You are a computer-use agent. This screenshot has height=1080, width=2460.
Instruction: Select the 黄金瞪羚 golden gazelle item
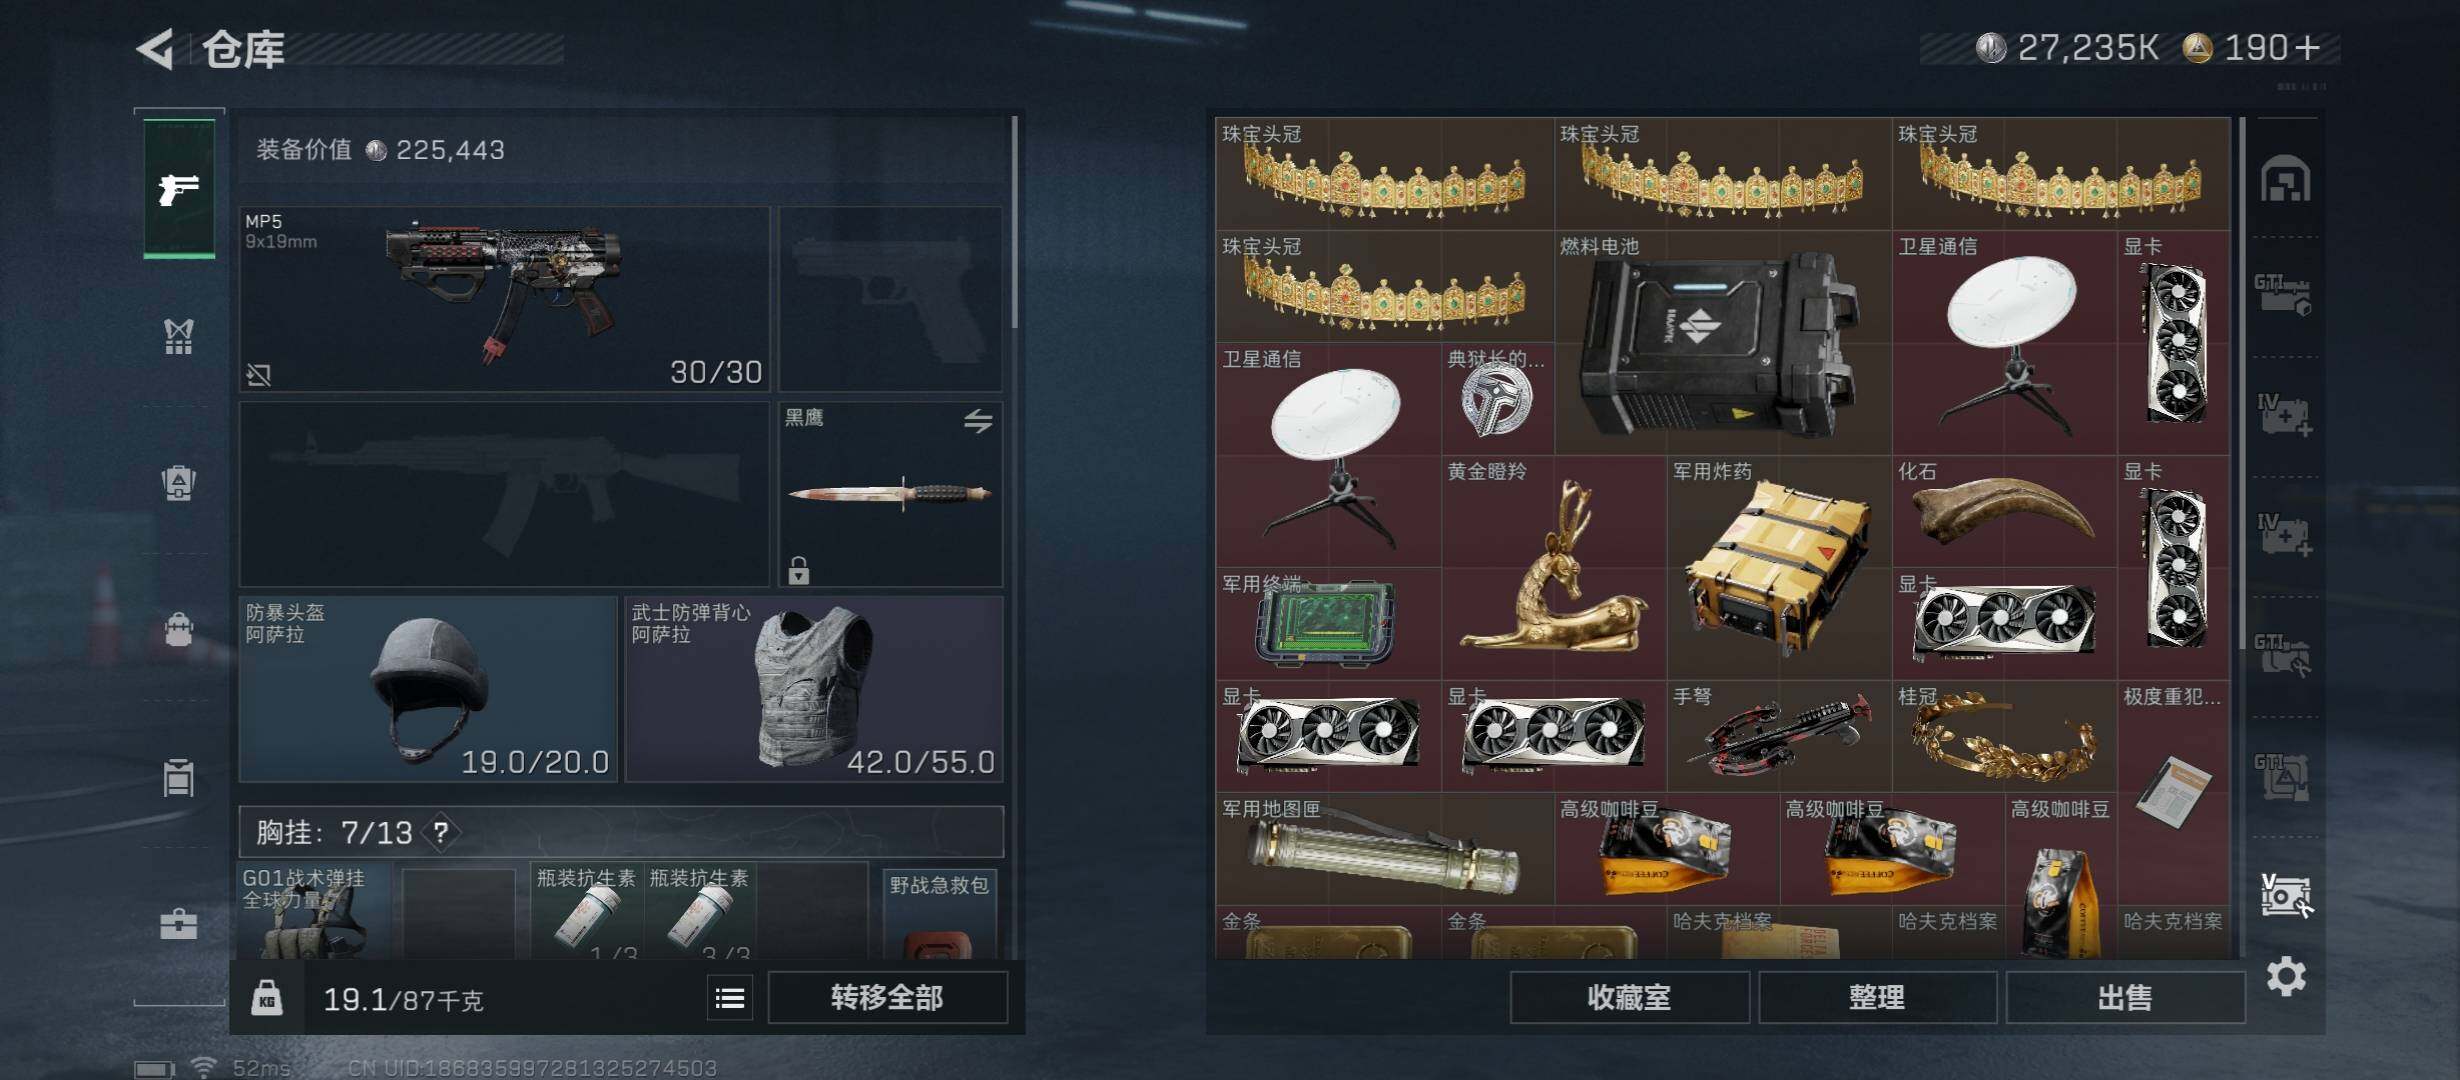pos(1554,568)
